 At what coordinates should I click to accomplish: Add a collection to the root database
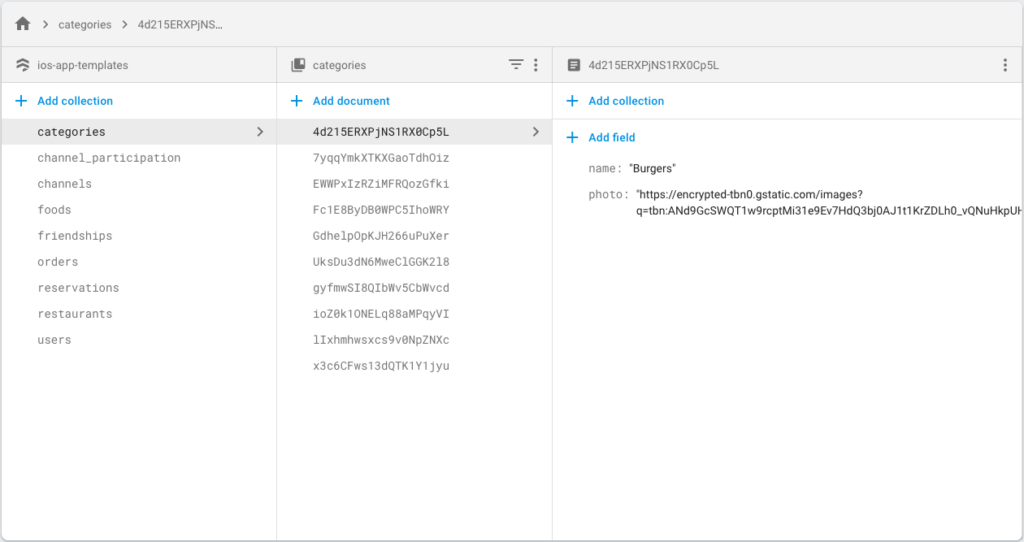[65, 101]
